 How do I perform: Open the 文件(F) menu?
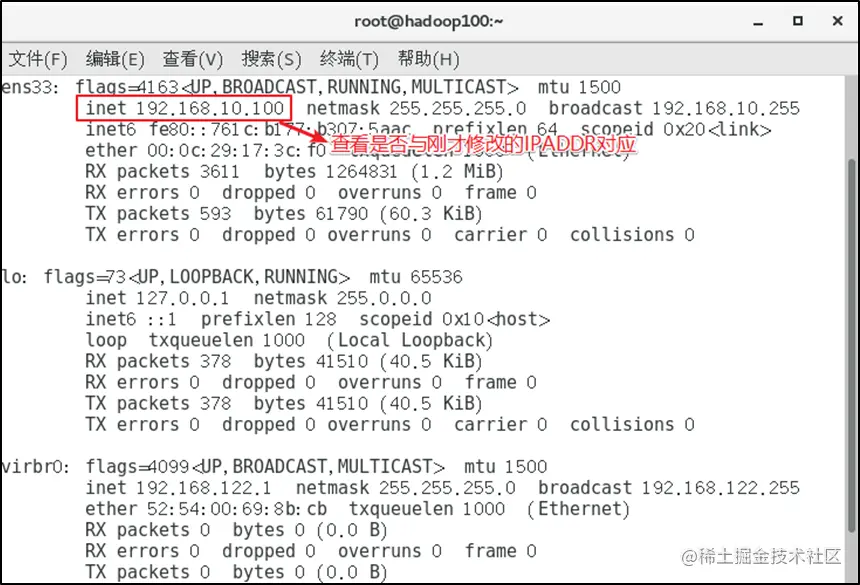pyautogui.click(x=38, y=59)
